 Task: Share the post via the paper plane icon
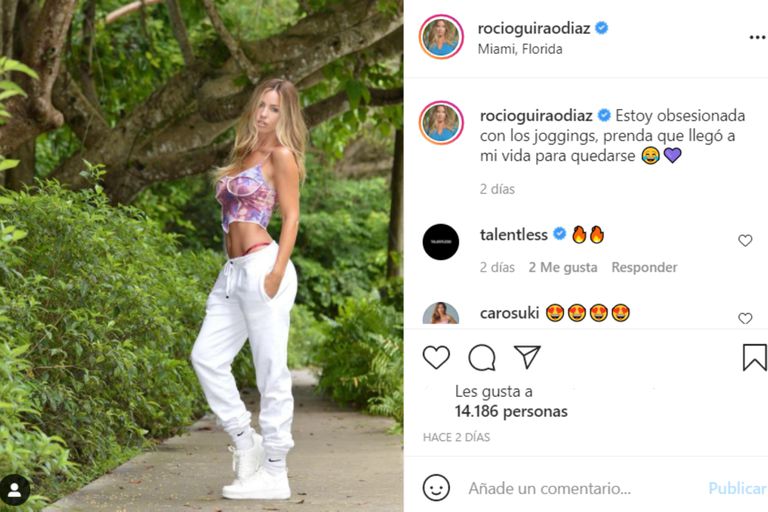[527, 356]
